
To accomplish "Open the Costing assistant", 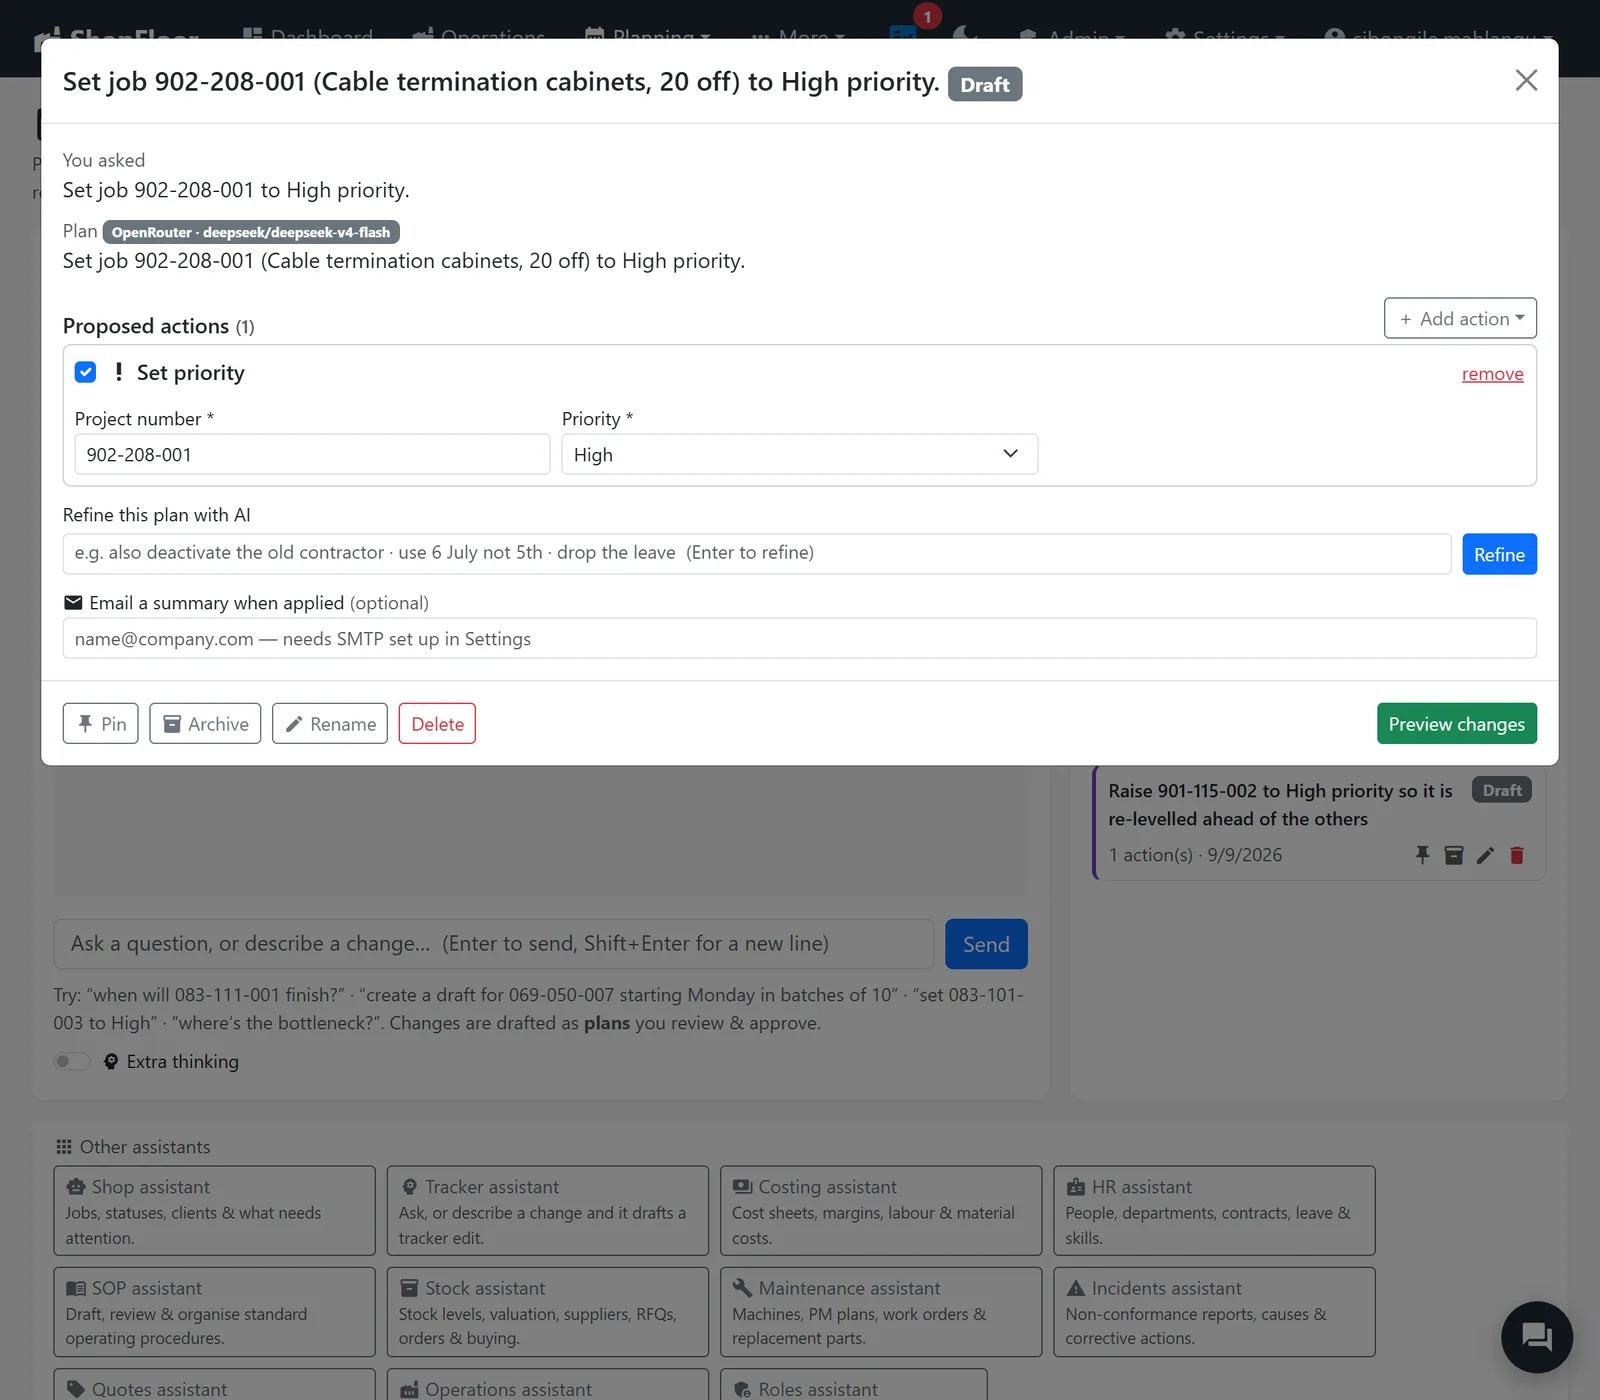I will (881, 1211).
